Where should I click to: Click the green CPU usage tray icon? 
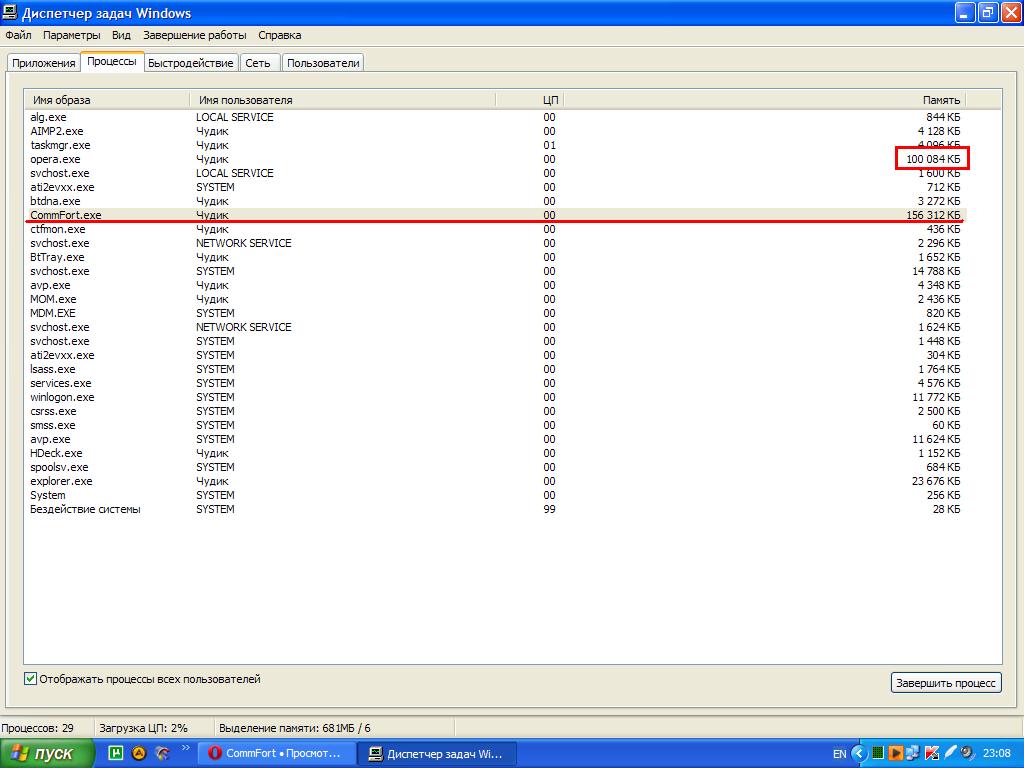[878, 753]
